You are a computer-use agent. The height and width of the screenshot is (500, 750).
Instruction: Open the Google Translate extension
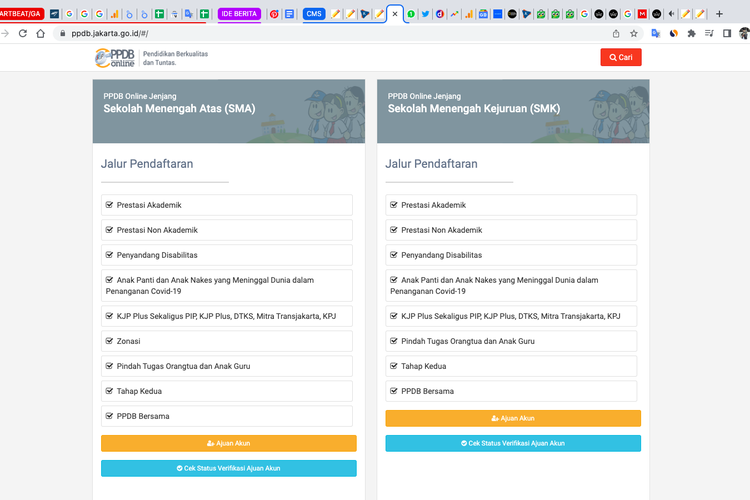pos(655,33)
